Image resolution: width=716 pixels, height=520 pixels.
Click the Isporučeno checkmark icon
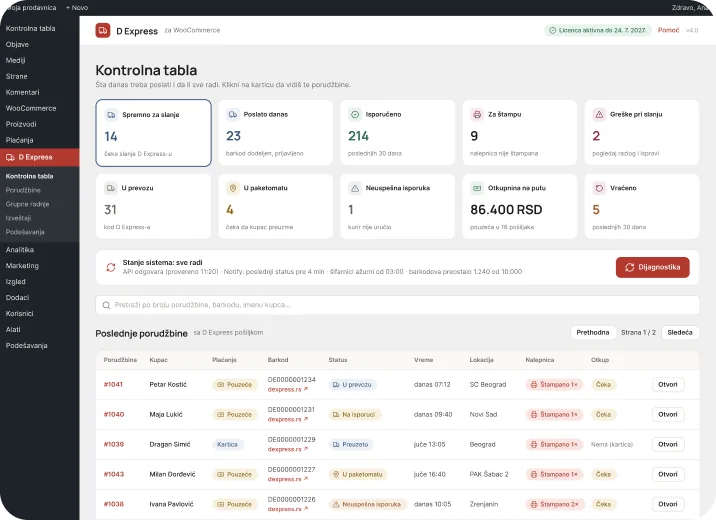click(355, 114)
